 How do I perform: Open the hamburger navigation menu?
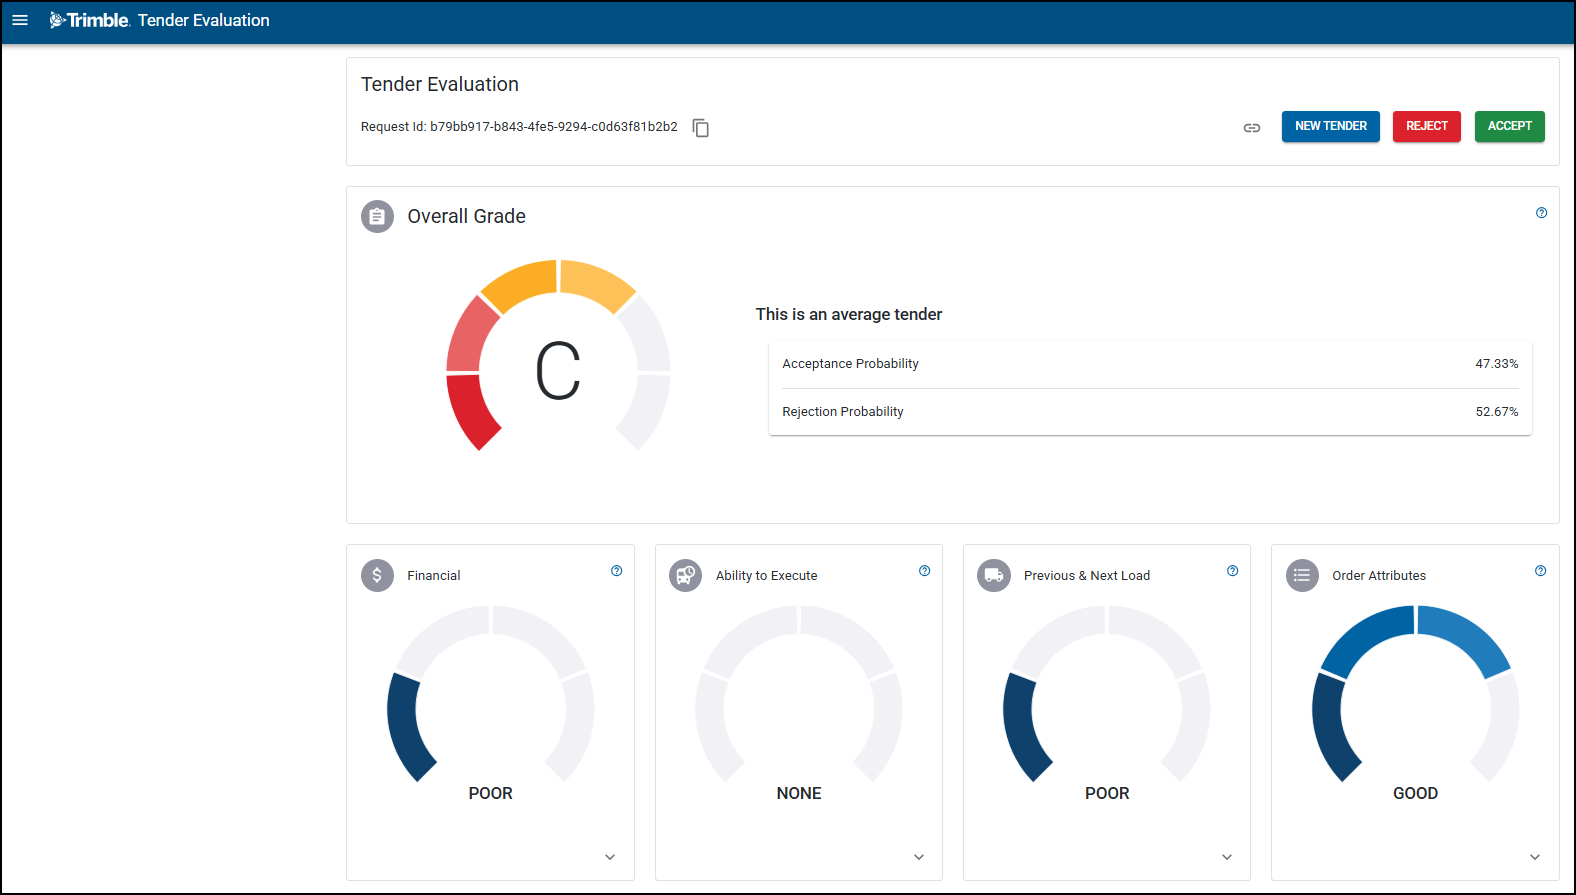tap(20, 20)
